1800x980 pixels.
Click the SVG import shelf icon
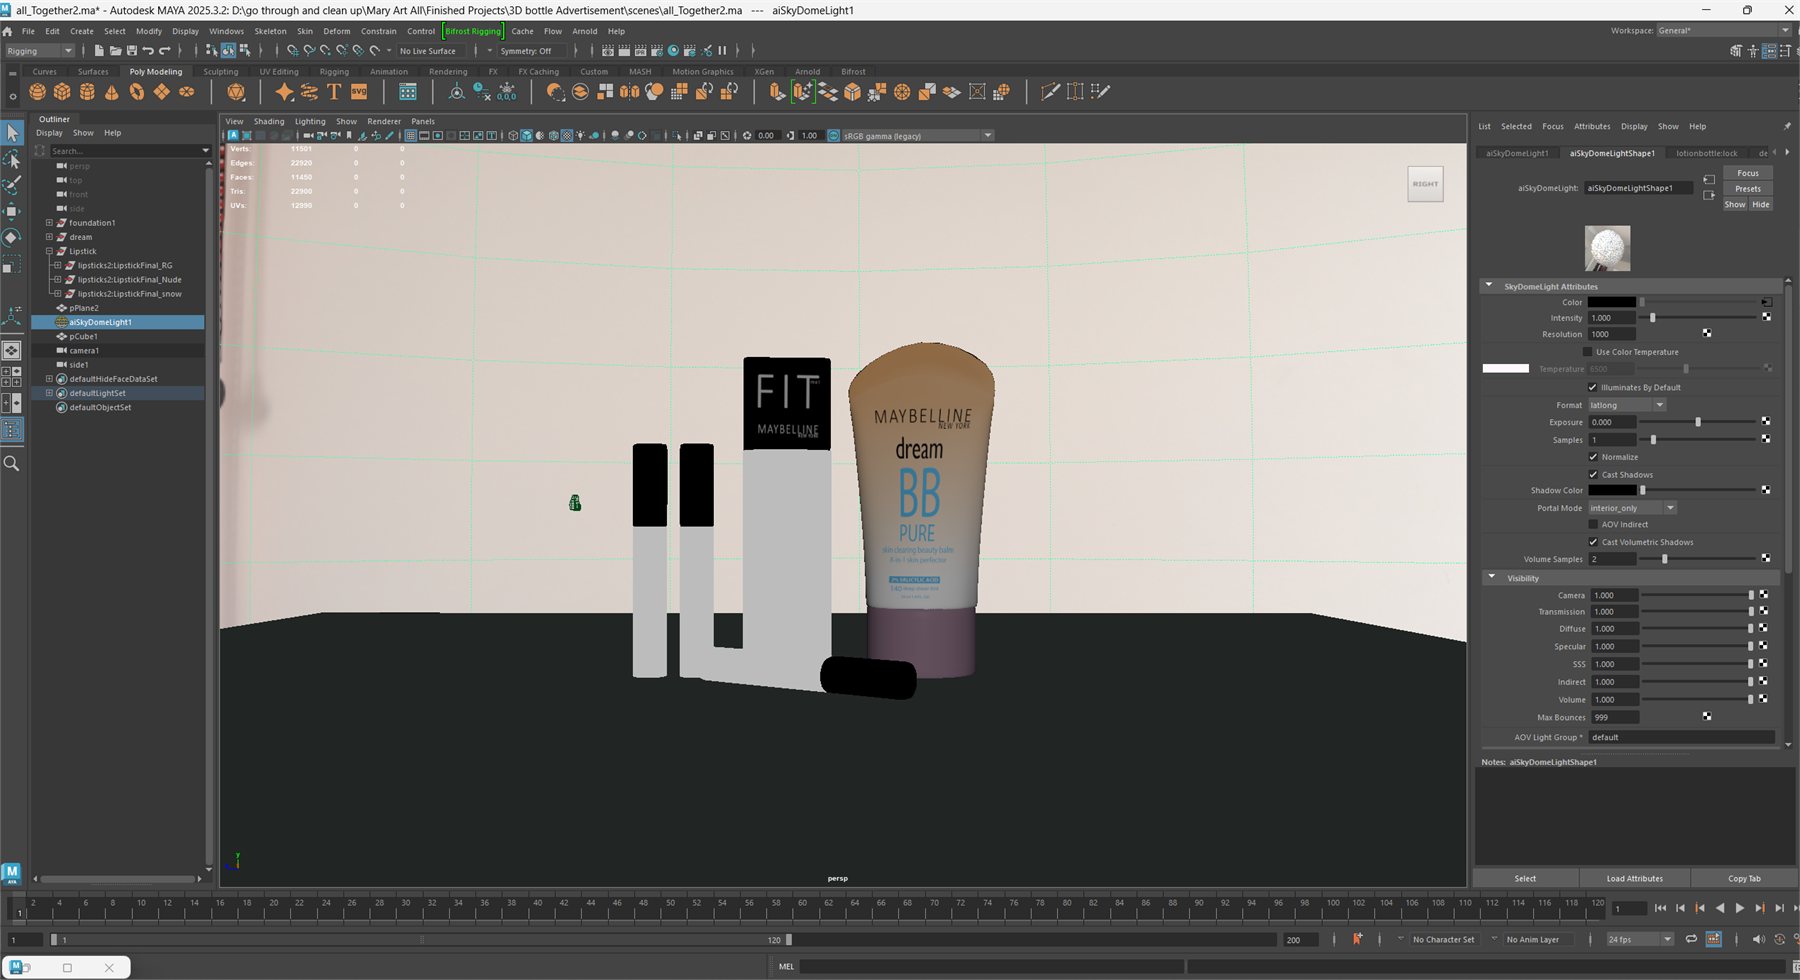click(x=359, y=92)
